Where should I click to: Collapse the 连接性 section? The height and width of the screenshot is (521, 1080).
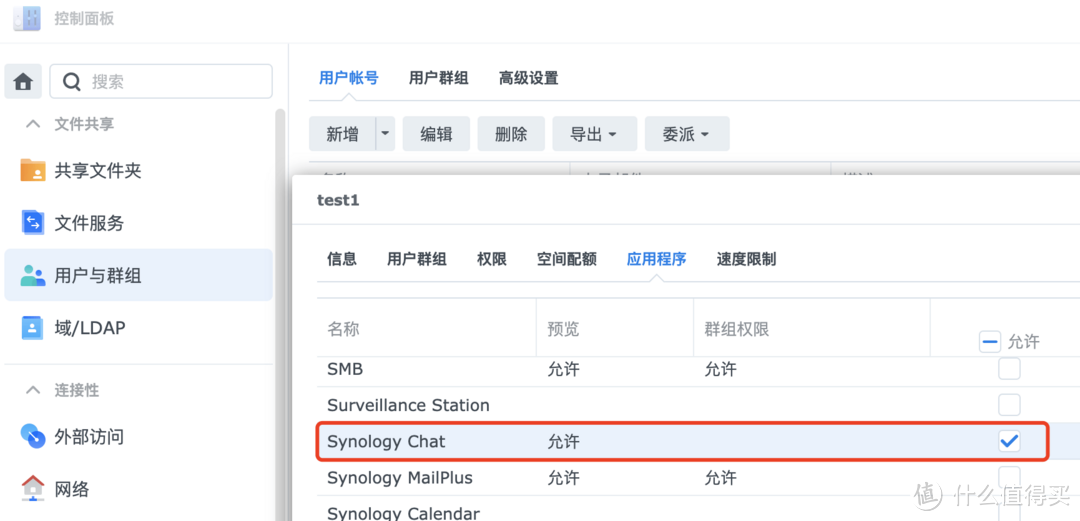click(32, 390)
